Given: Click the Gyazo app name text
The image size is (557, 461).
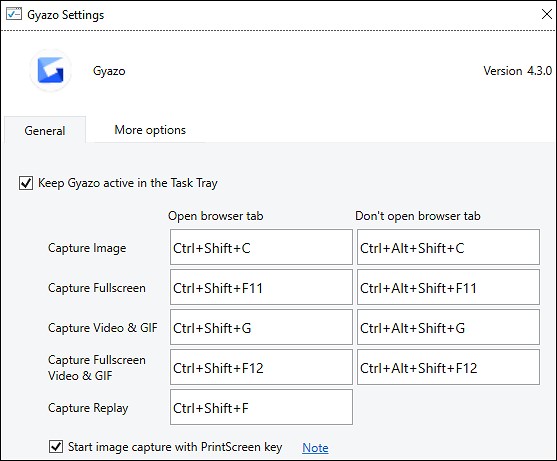Looking at the screenshot, I should [x=109, y=71].
